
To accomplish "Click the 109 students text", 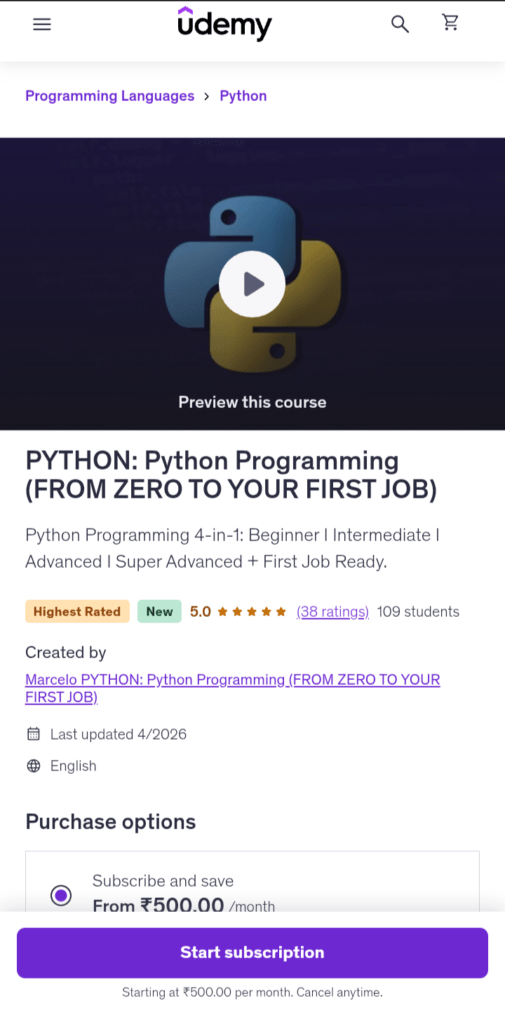I will pos(418,612).
